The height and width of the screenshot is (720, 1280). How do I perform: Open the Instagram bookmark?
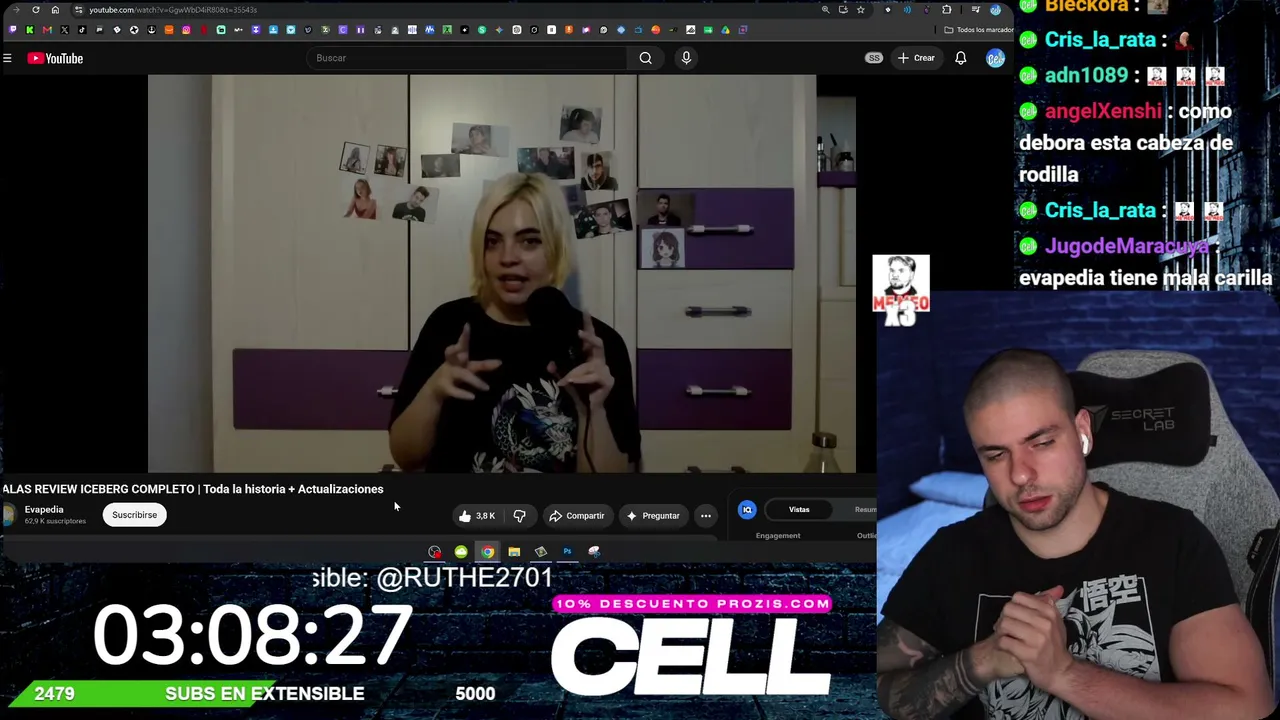(186, 30)
